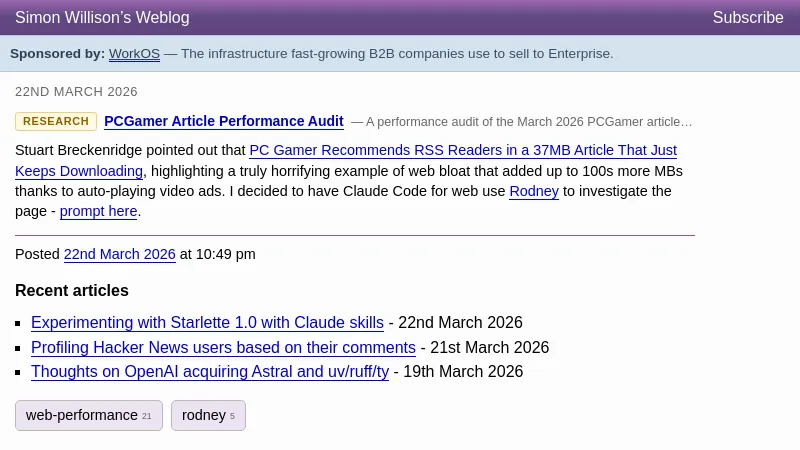Select the web-performance tag

pyautogui.click(x=88, y=415)
